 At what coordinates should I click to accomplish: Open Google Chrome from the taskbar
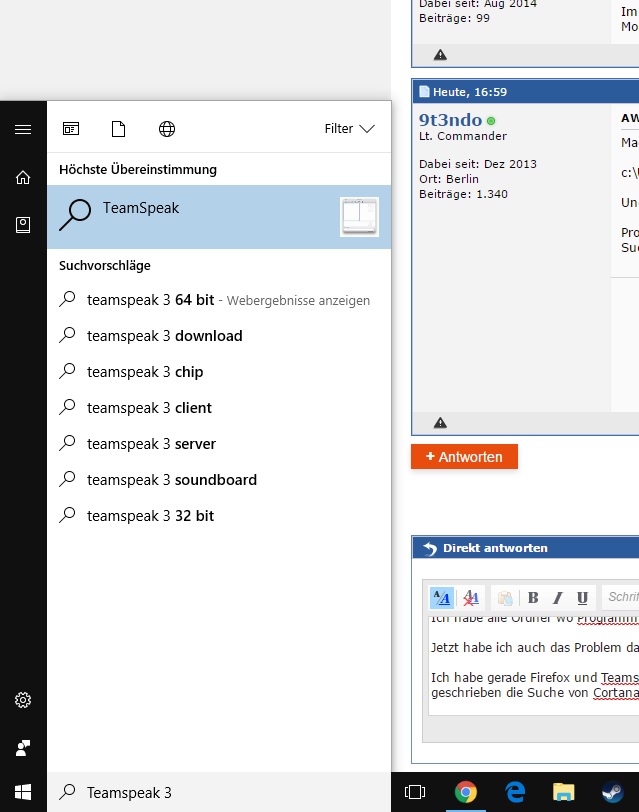pos(466,792)
